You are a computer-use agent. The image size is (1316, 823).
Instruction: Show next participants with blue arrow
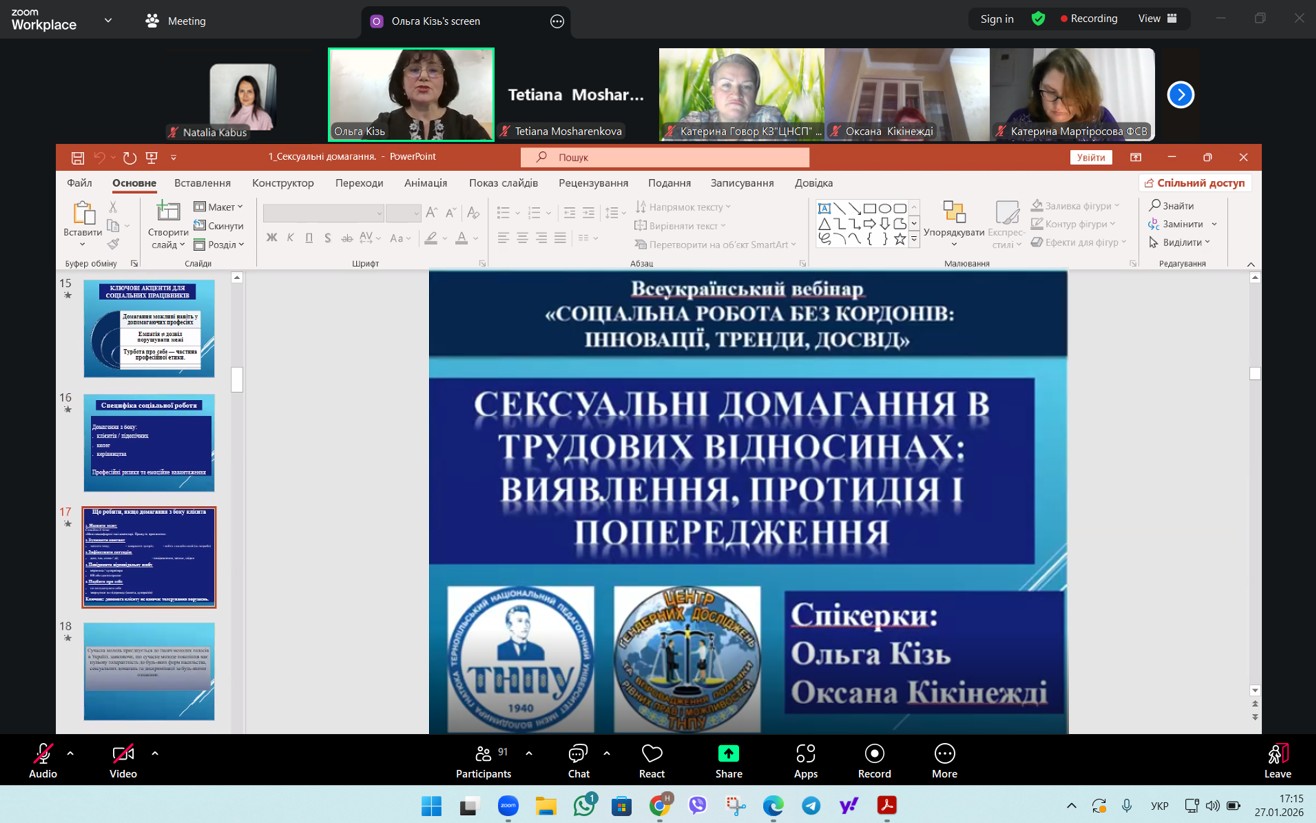(1180, 95)
